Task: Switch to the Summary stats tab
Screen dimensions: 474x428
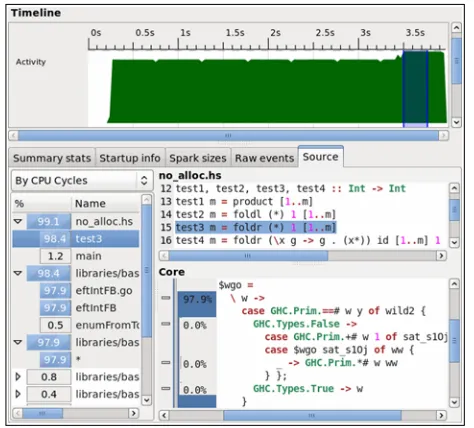Action: pos(52,158)
